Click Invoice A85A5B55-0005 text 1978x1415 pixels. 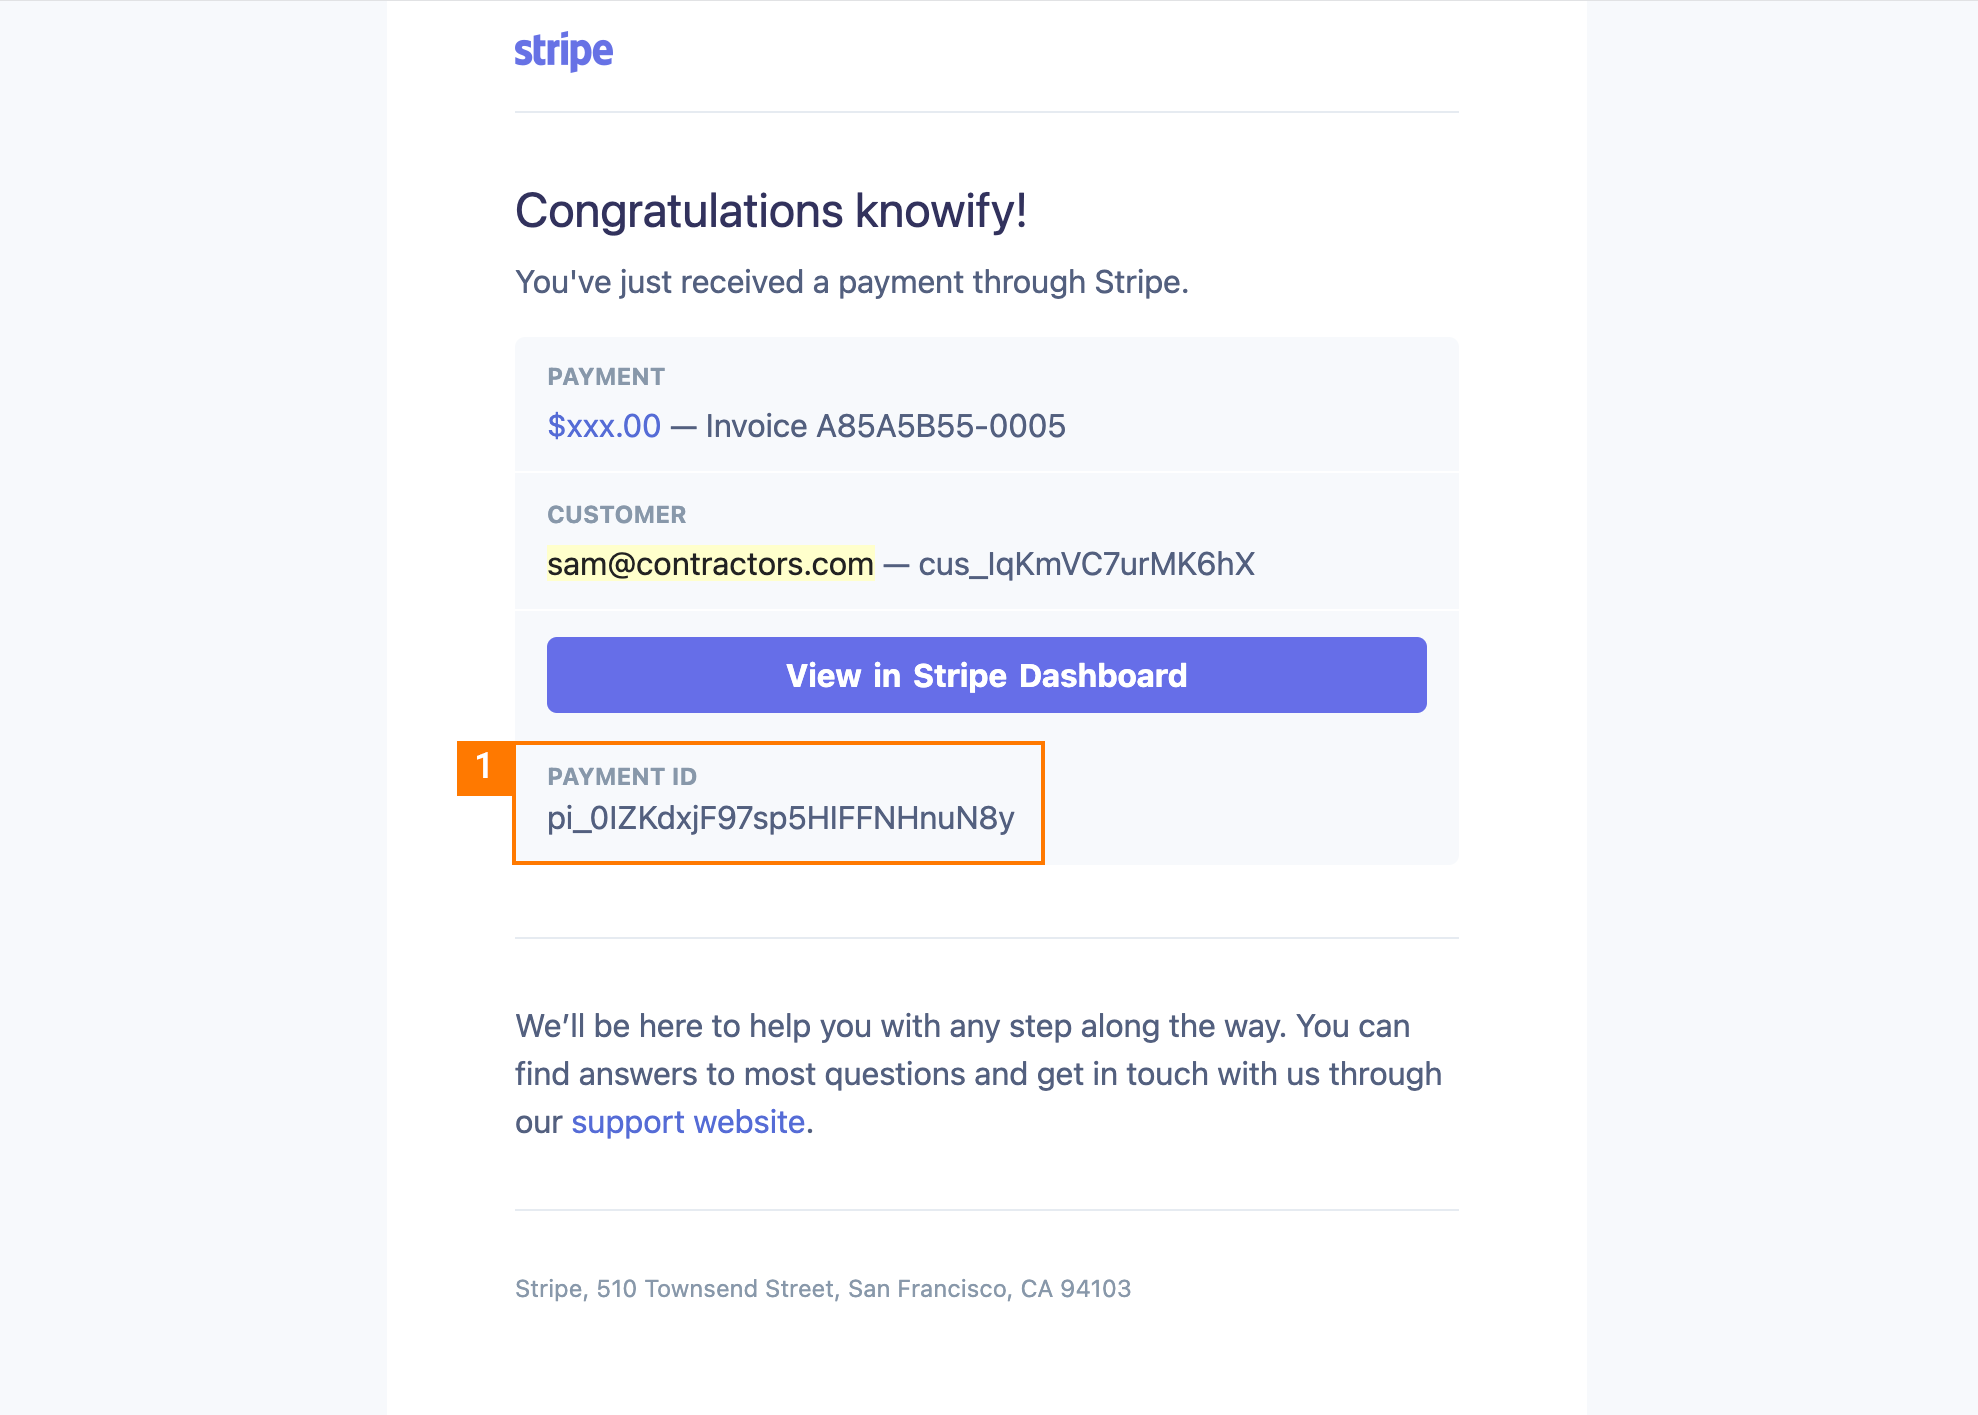point(885,426)
